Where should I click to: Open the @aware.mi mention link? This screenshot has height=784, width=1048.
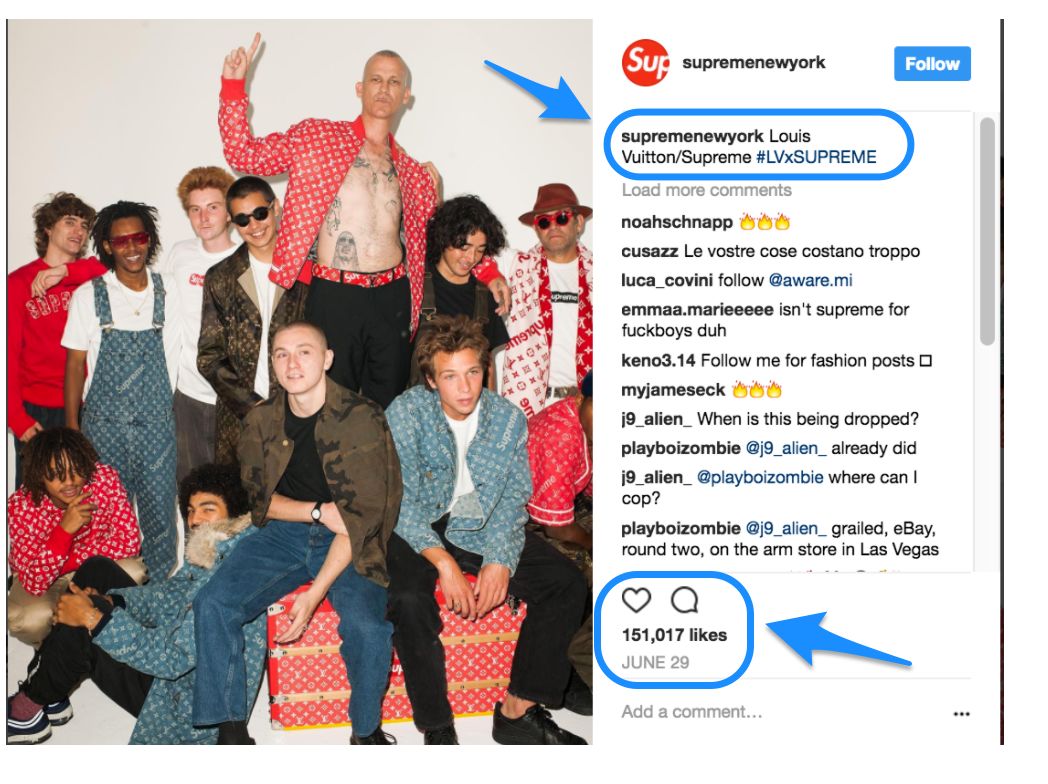(x=810, y=280)
